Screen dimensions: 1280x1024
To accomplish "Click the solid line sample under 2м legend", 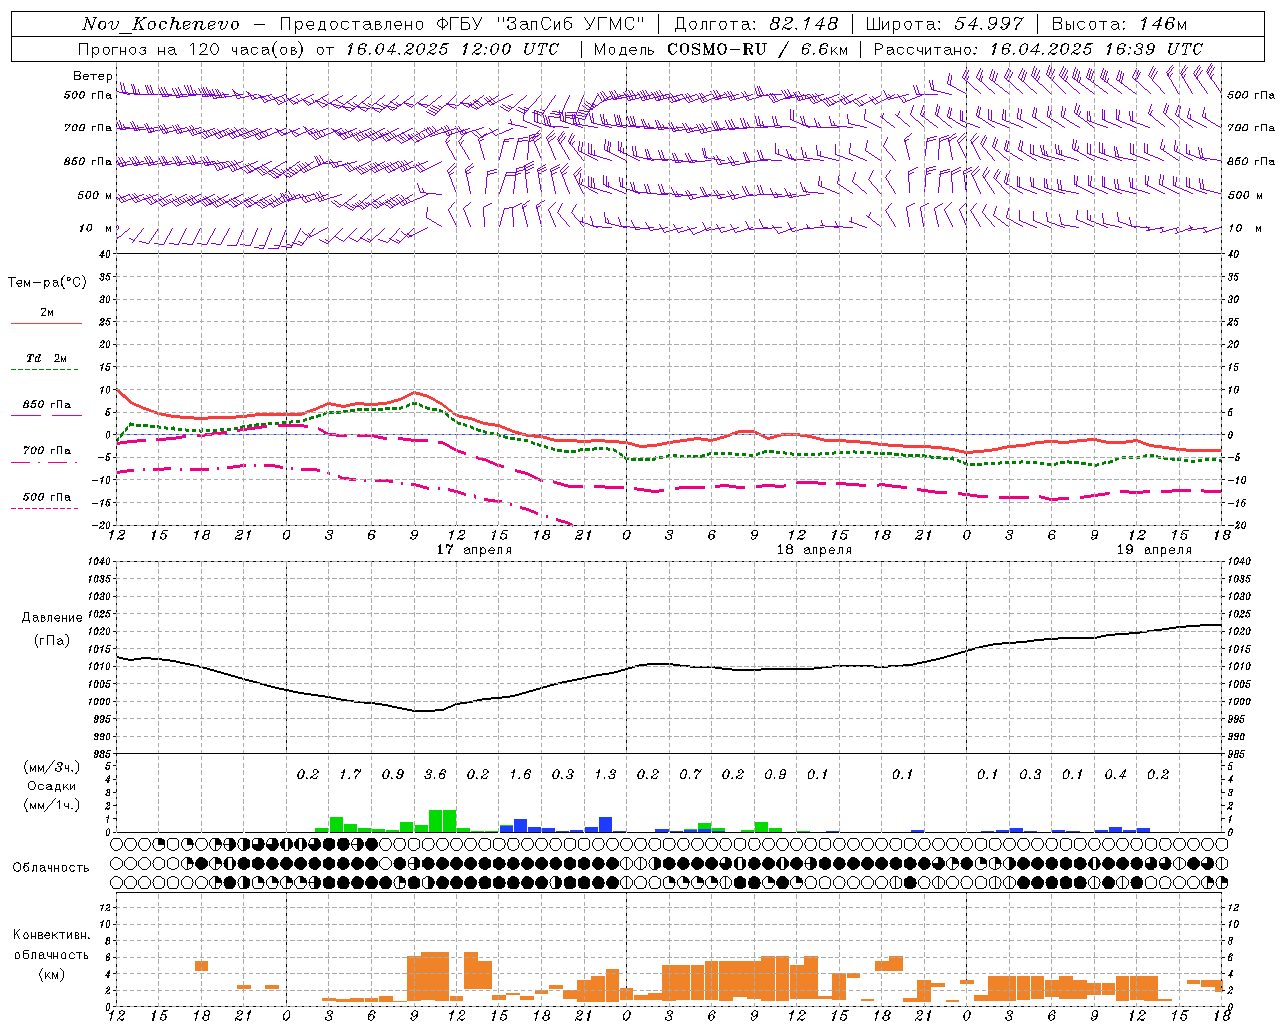I will click(46, 323).
